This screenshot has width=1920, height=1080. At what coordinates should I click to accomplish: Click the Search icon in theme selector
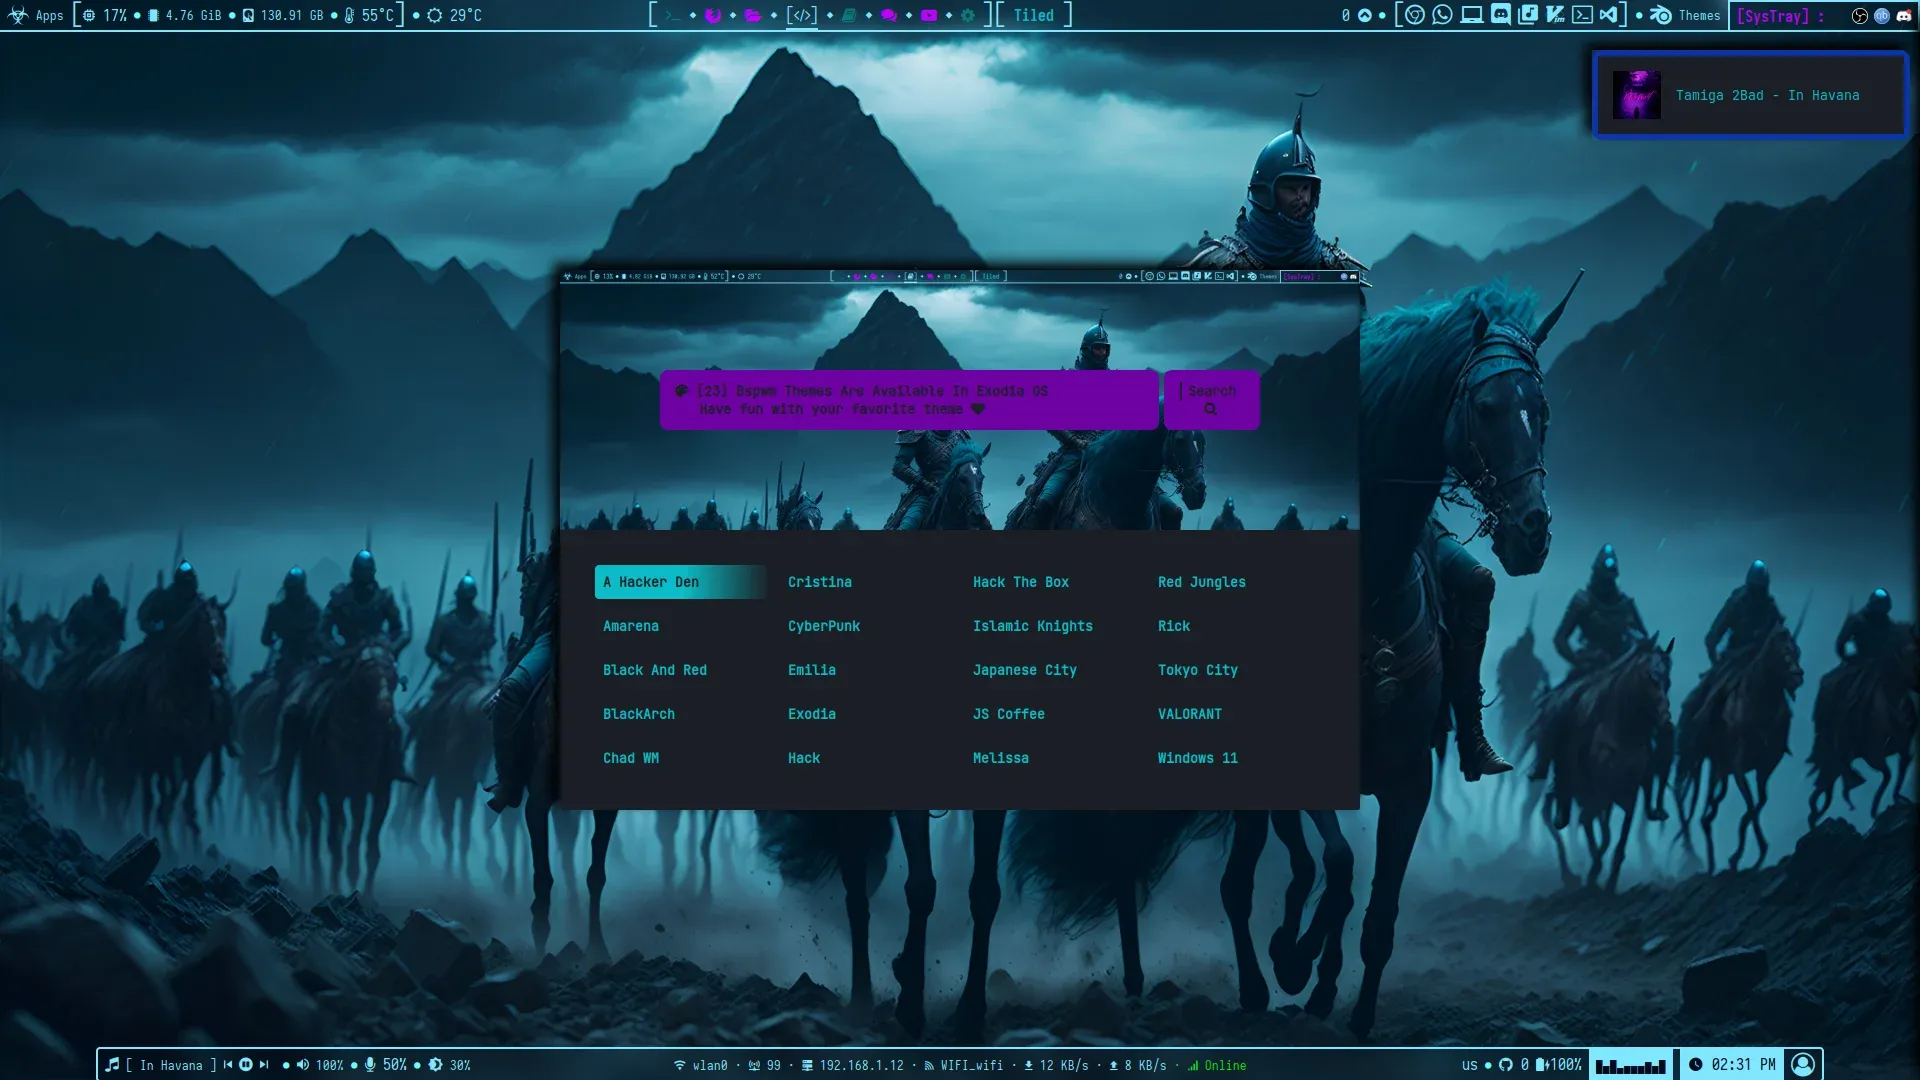(1209, 409)
